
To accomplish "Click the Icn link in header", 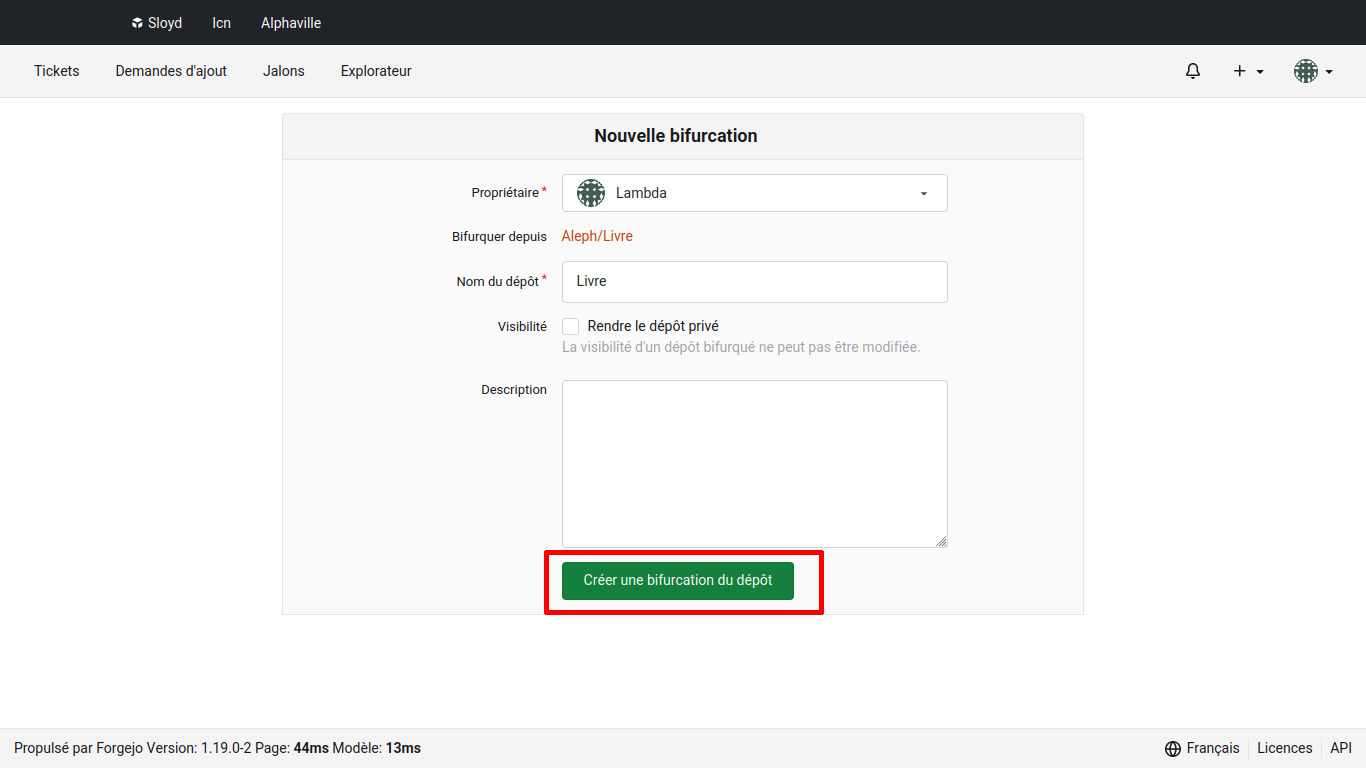I will click(221, 23).
